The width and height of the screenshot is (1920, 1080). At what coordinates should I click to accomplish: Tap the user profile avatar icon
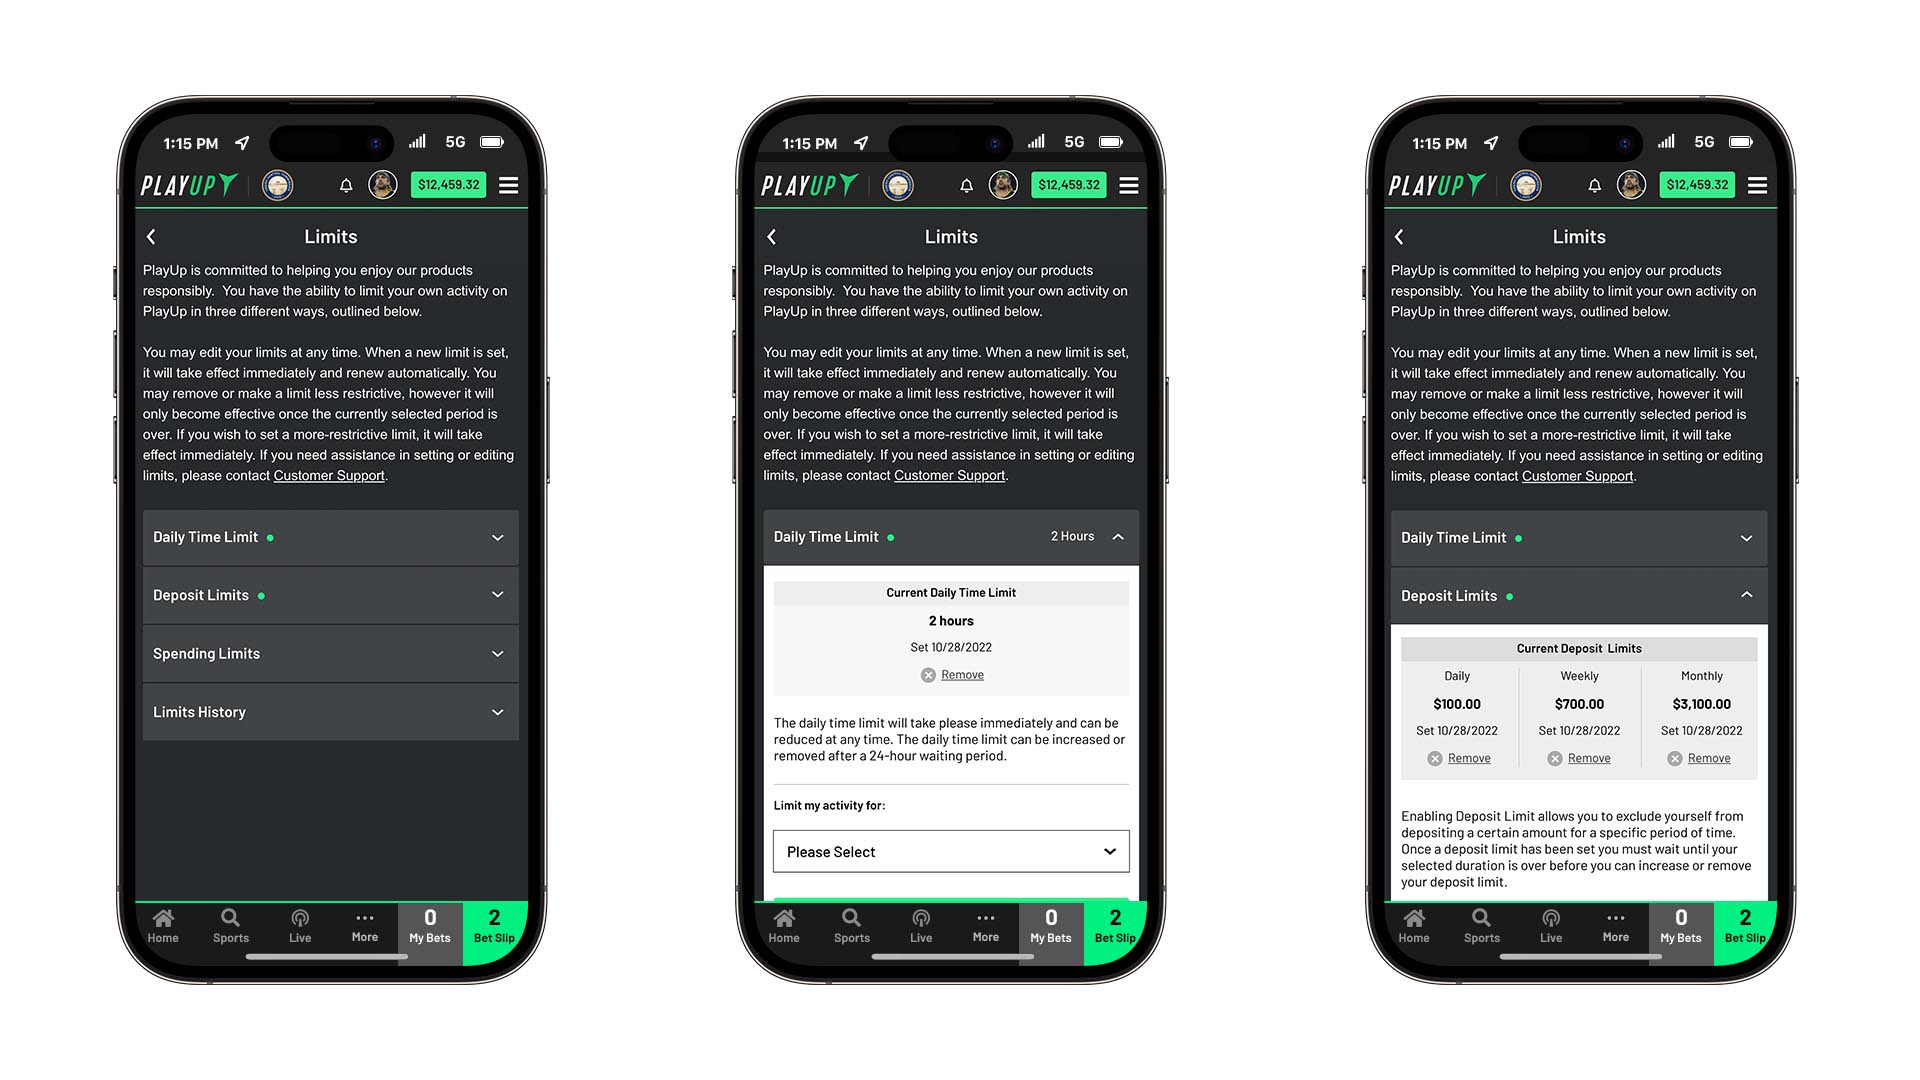(x=382, y=185)
